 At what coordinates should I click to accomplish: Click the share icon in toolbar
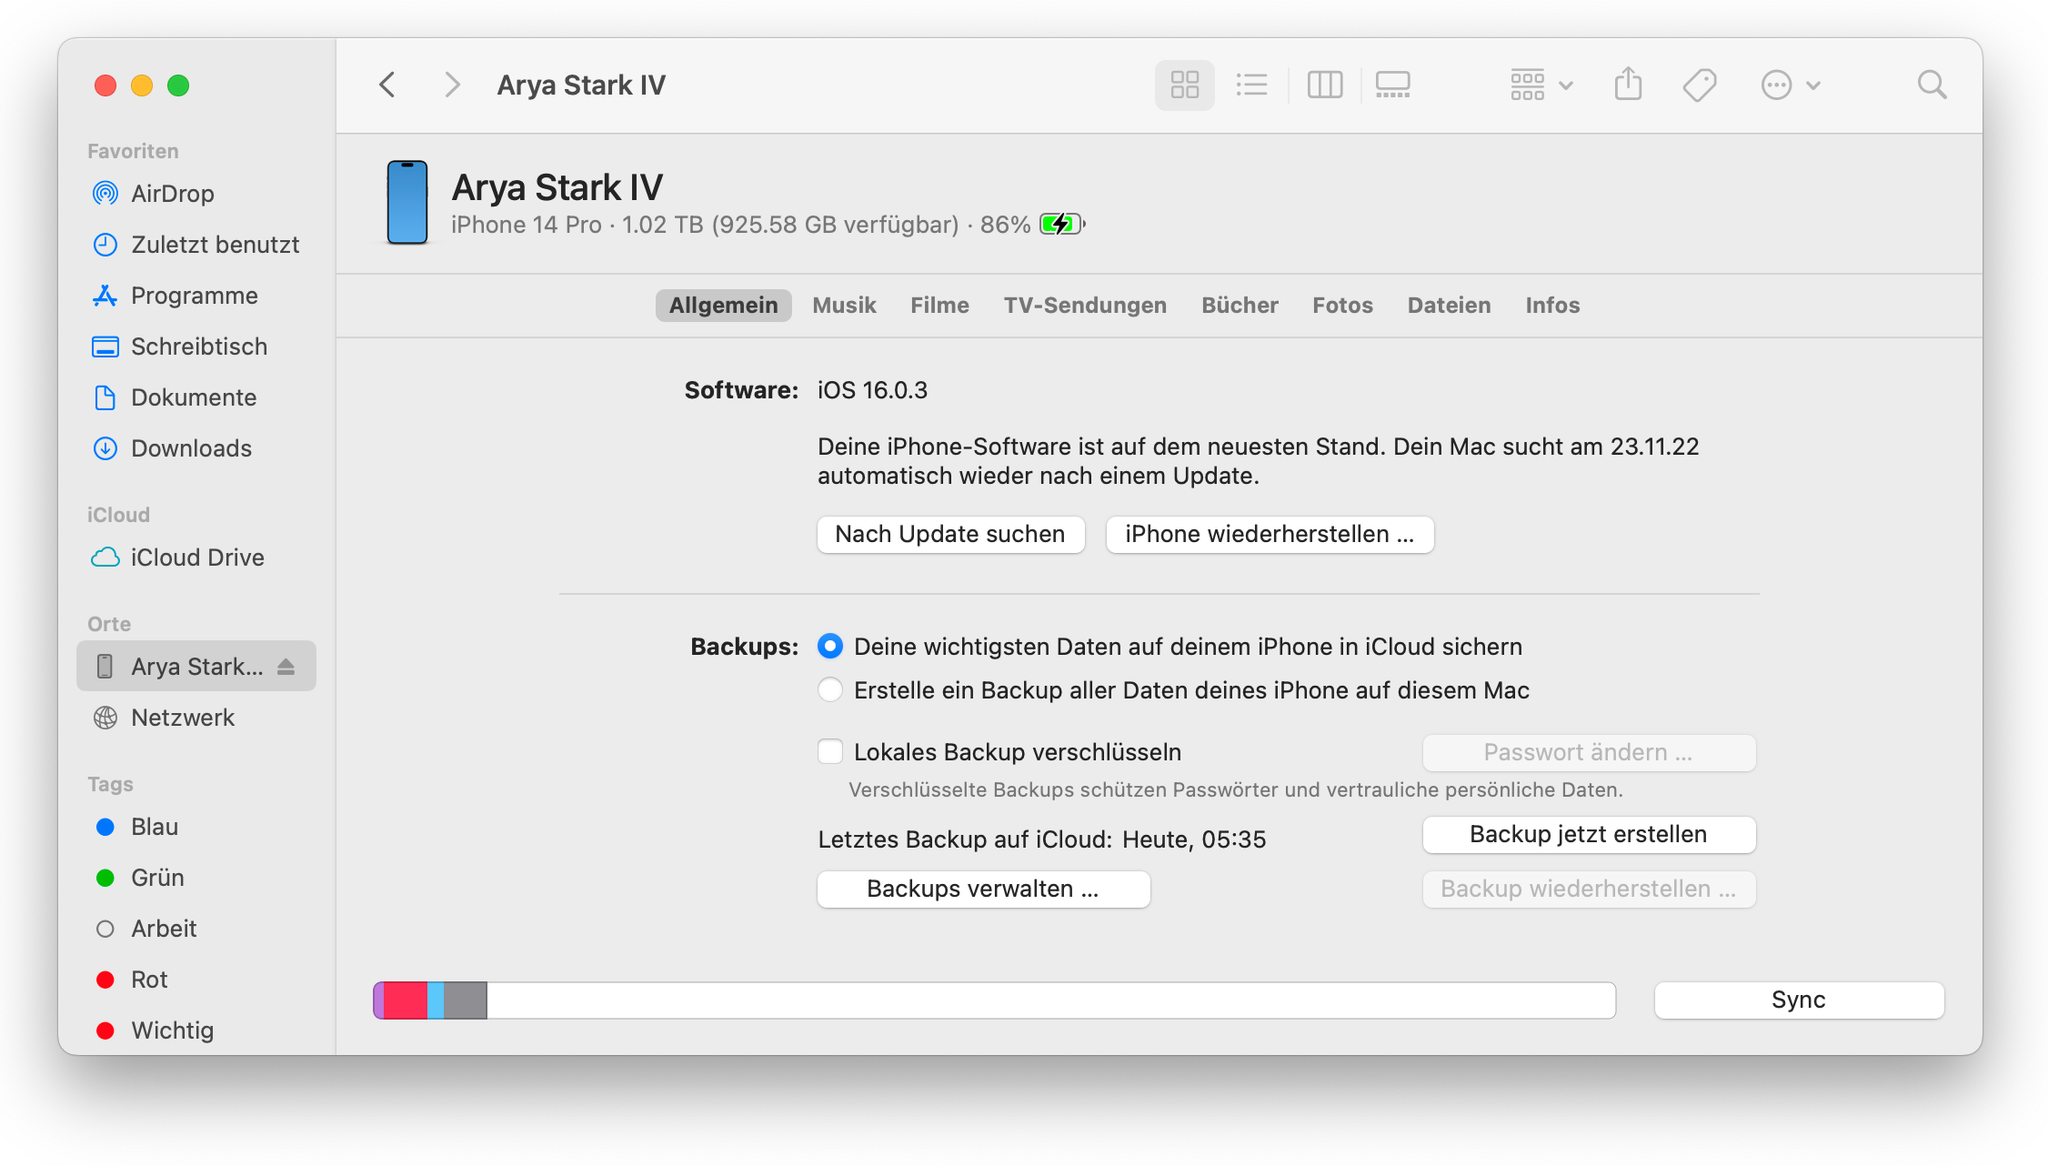point(1628,85)
